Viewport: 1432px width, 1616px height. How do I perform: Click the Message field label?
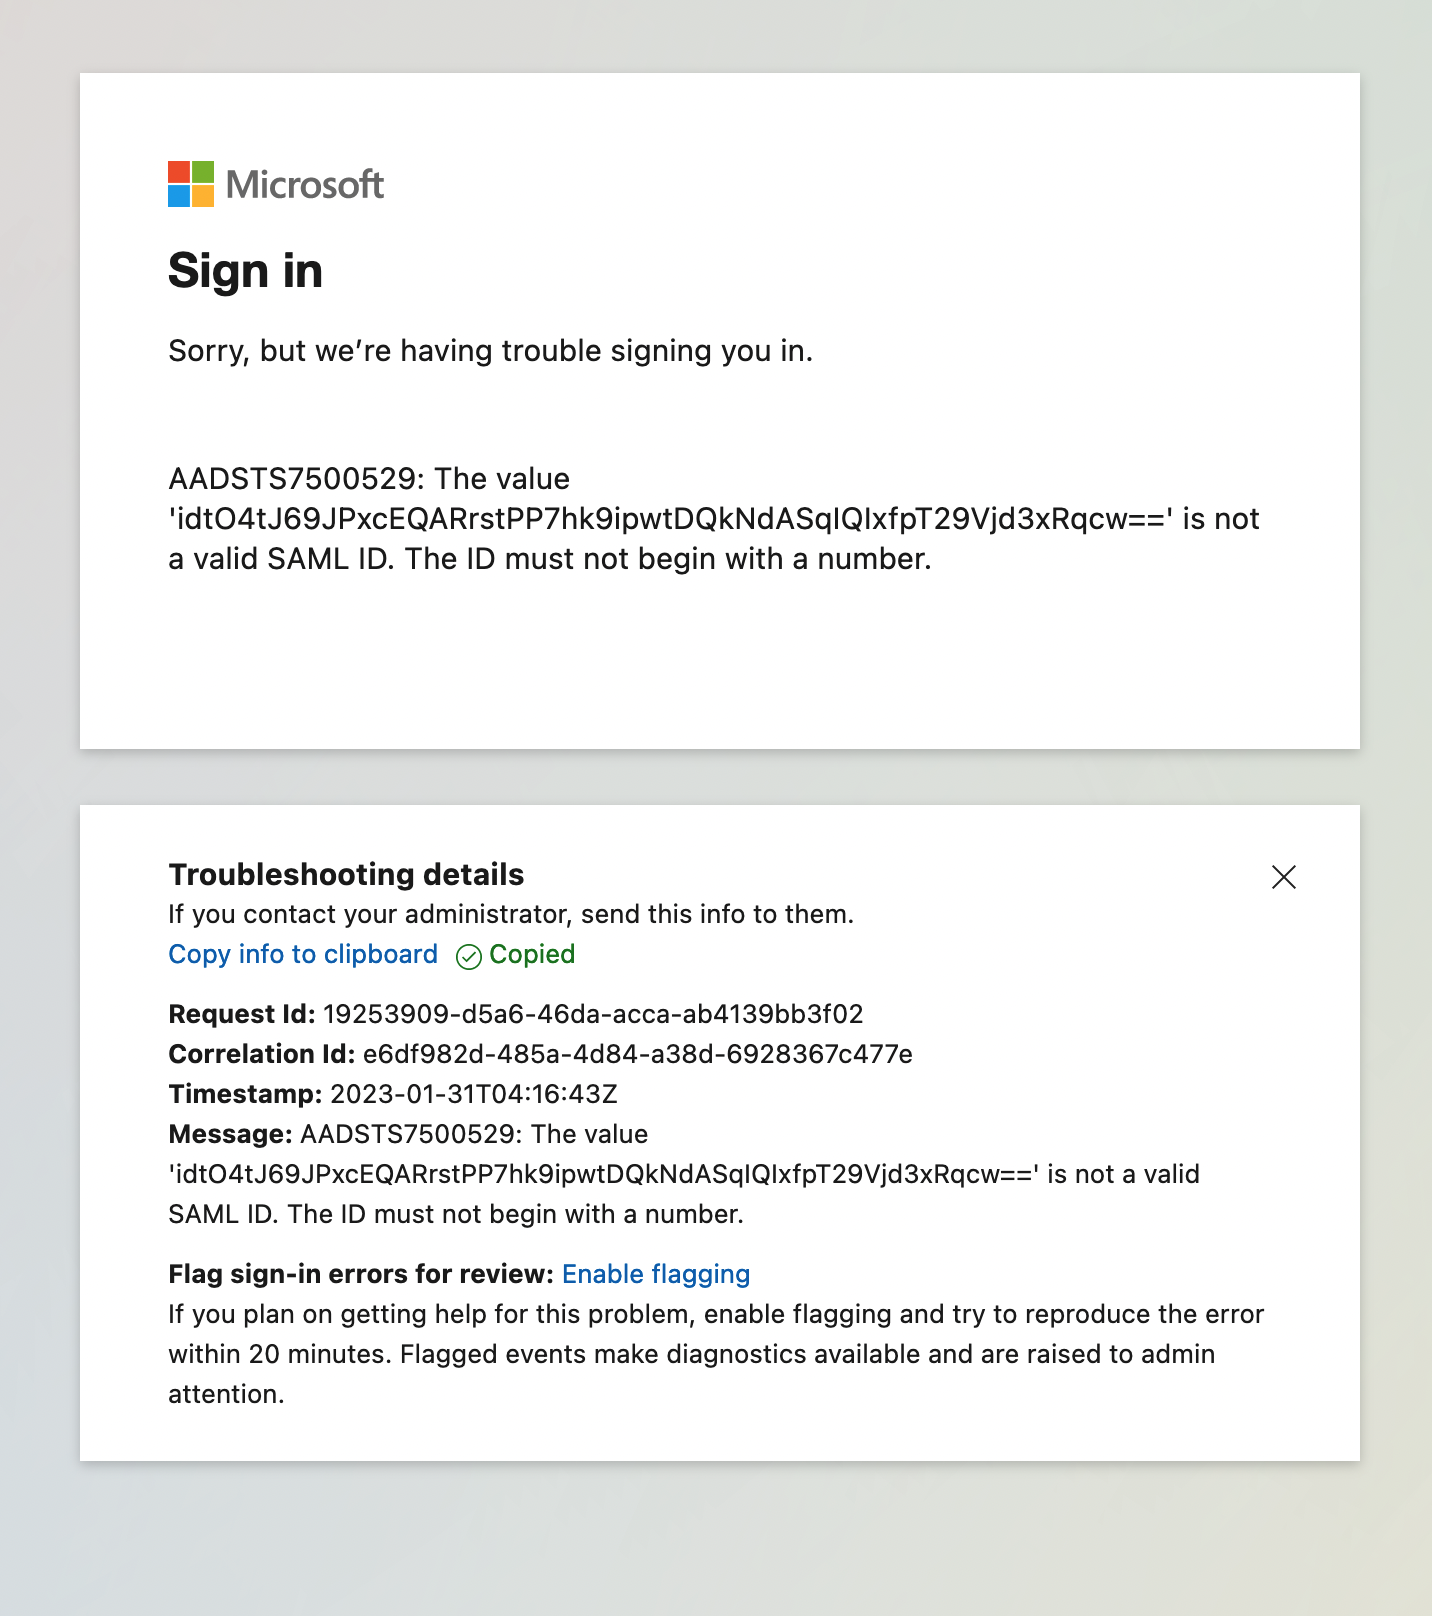[230, 1134]
